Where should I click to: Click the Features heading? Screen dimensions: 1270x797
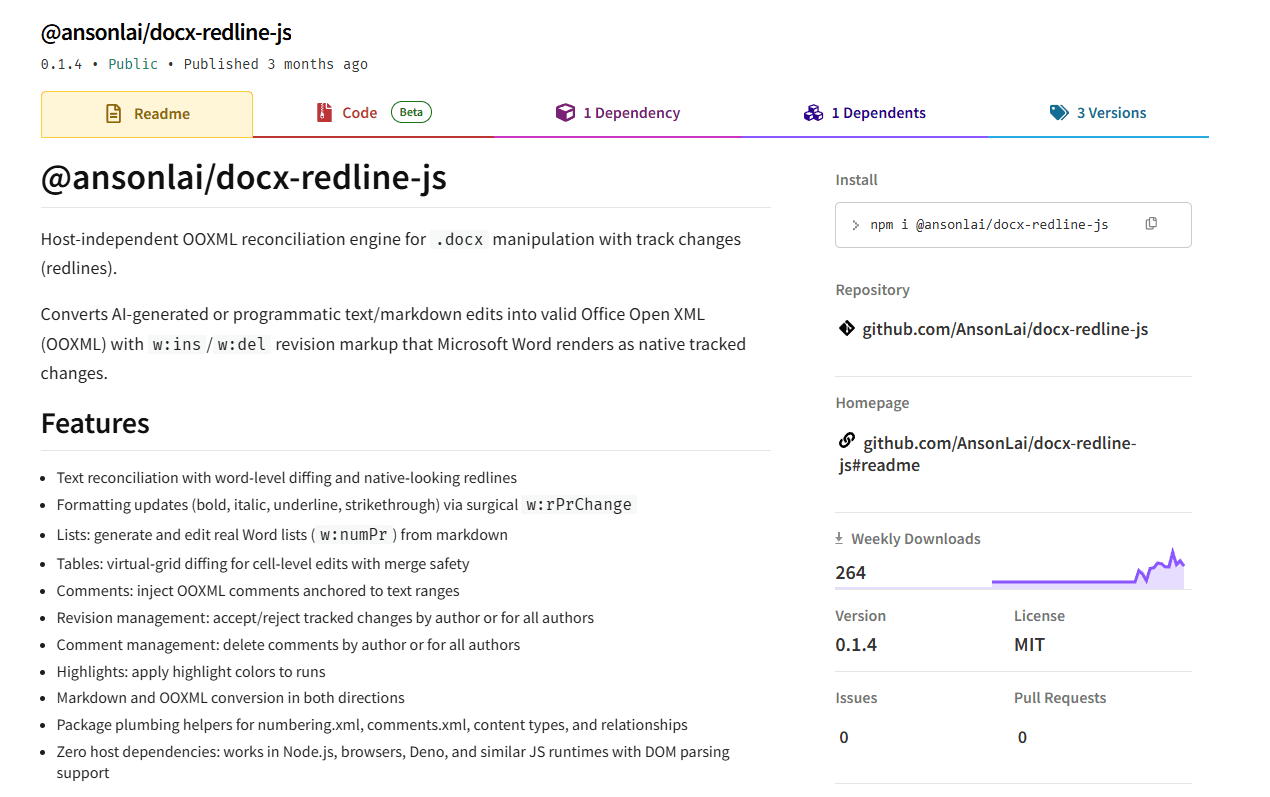pos(95,423)
